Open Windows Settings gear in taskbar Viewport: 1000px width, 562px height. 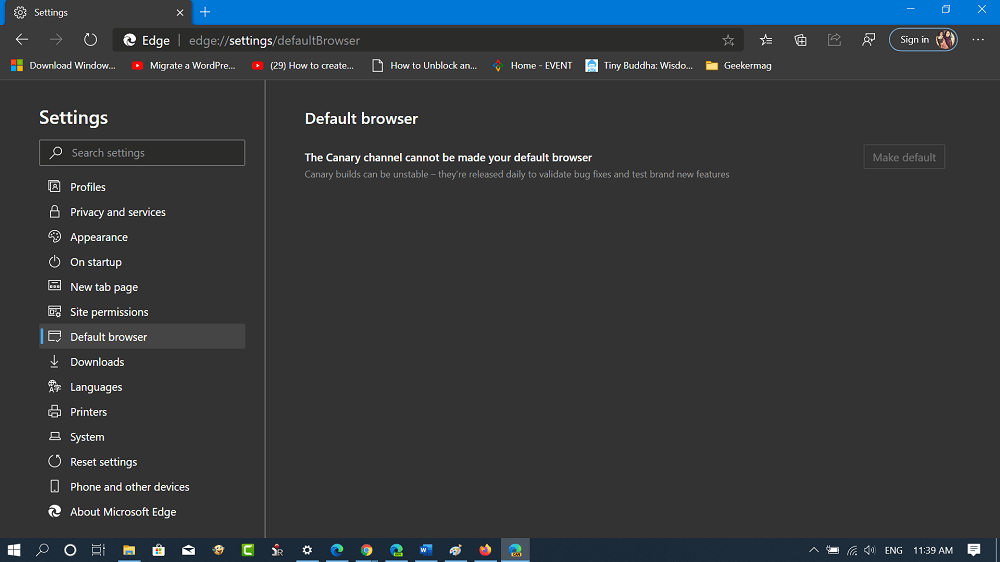pos(307,550)
